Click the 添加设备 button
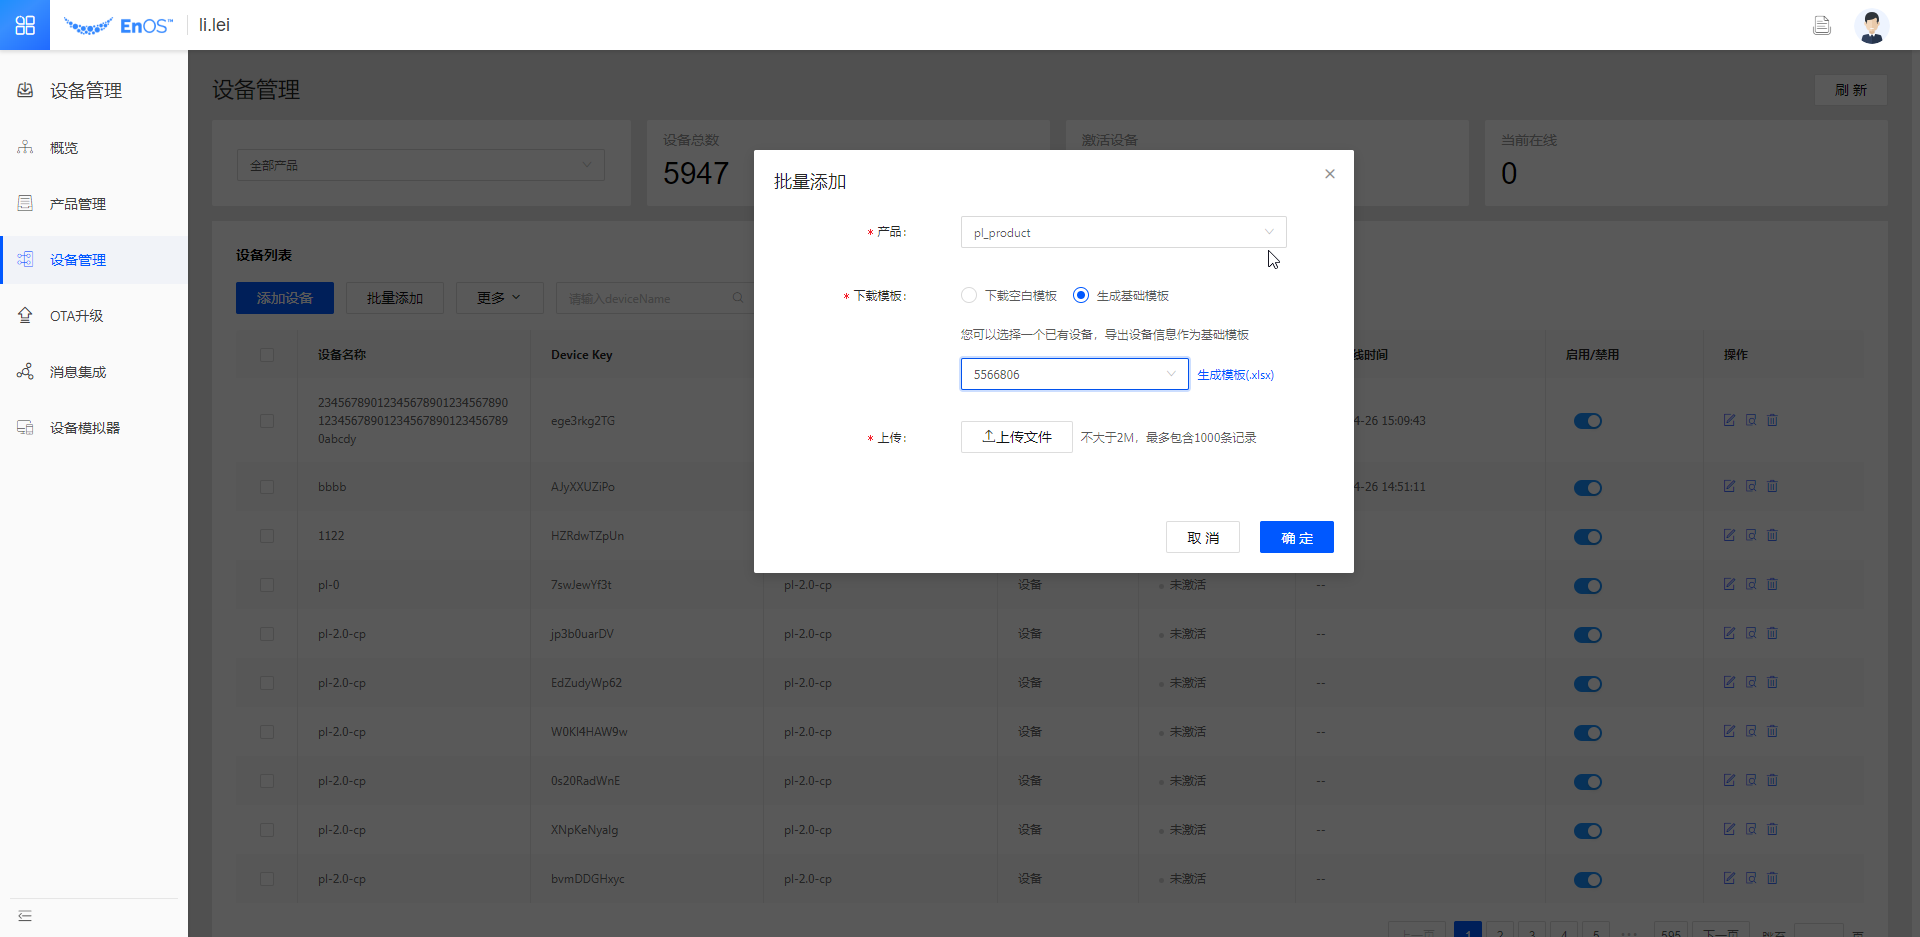 [285, 298]
